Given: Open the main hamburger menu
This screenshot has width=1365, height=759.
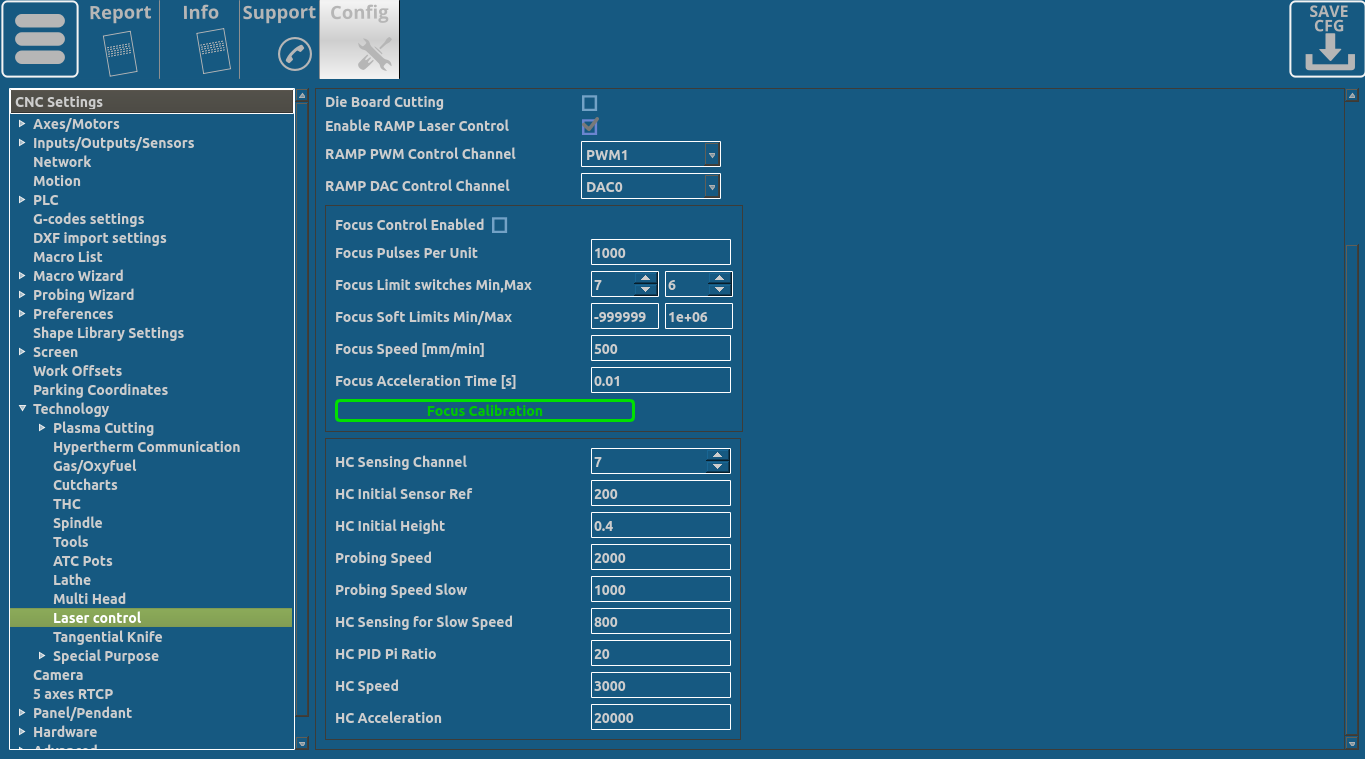Looking at the screenshot, I should [40, 40].
